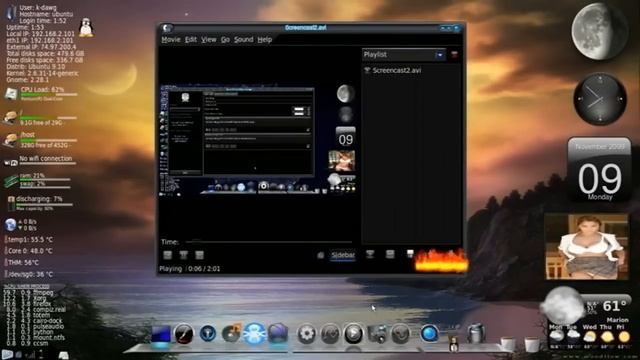Click the volume icon beside Sidebar
This screenshot has width=640, height=360.
click(321, 256)
